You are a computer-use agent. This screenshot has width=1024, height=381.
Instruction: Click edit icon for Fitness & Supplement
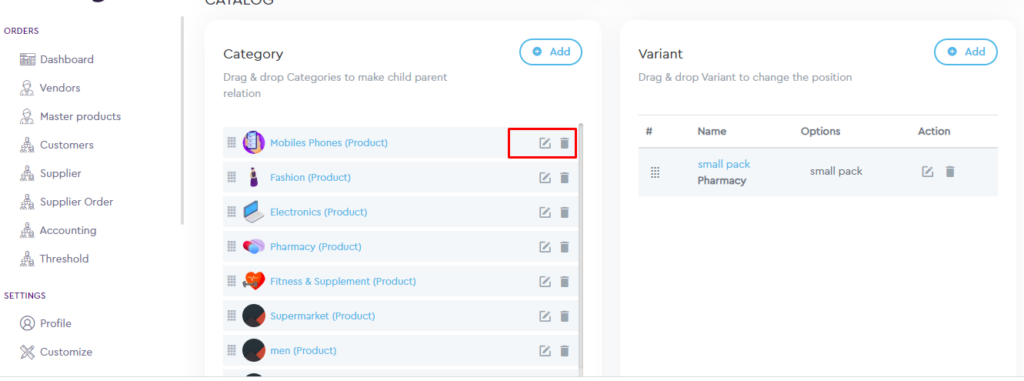pos(545,282)
